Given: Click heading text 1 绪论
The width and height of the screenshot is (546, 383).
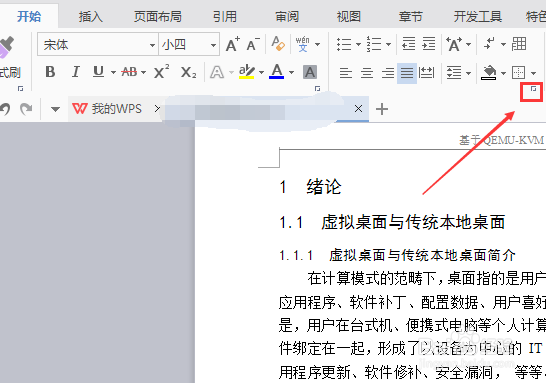Looking at the screenshot, I should pyautogui.click(x=310, y=187).
